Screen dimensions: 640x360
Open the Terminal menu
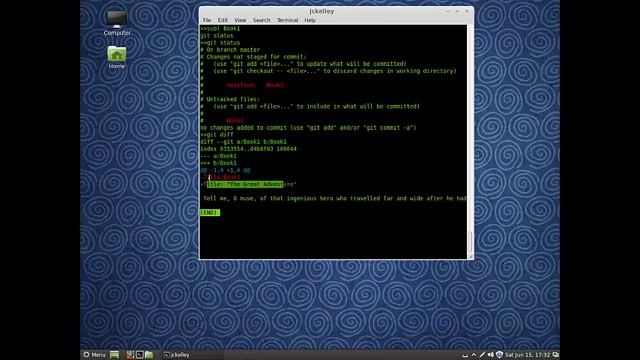tap(287, 20)
